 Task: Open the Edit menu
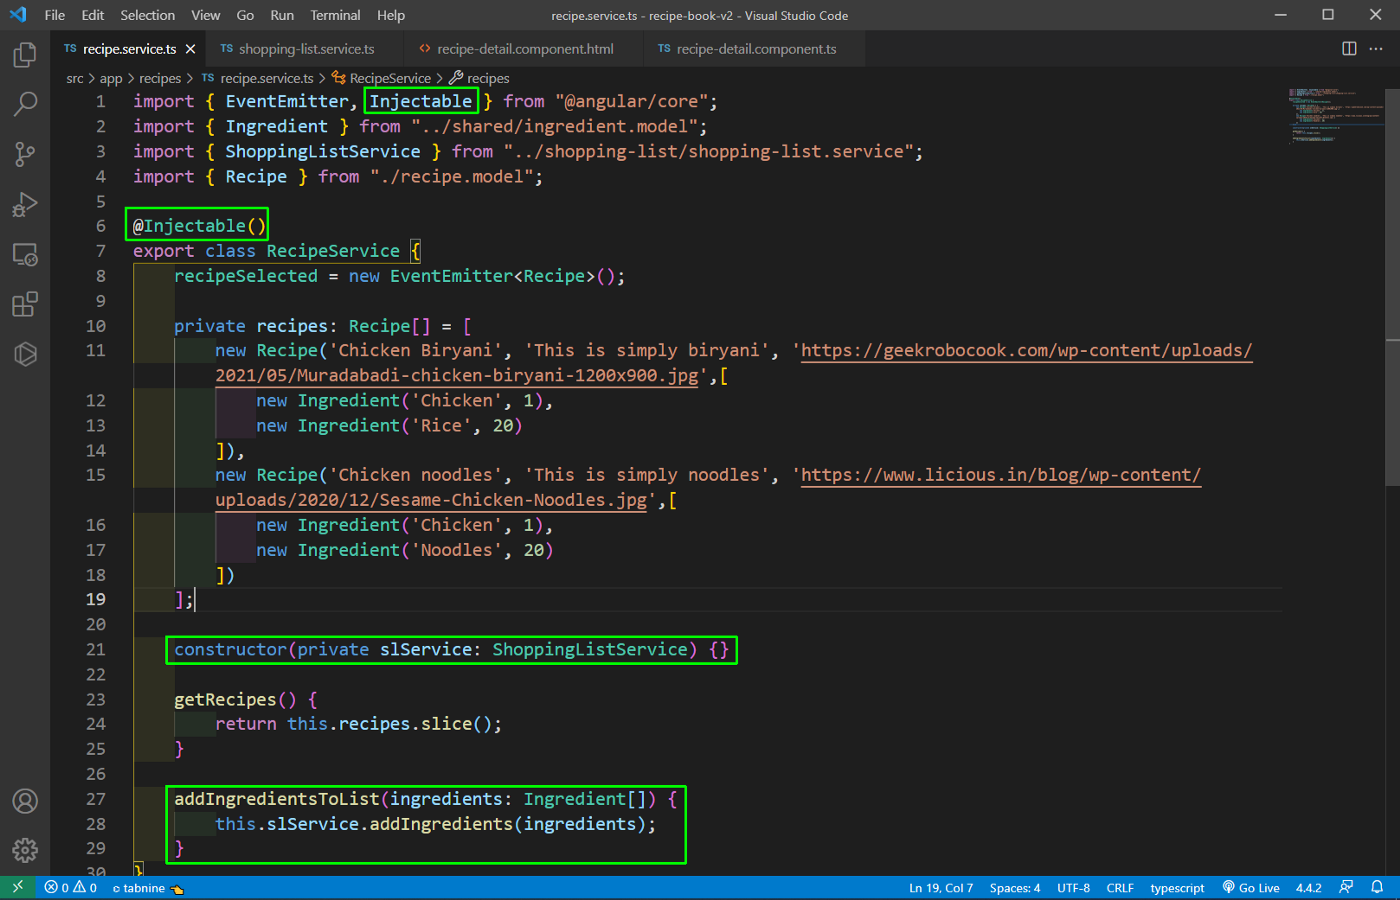point(93,15)
